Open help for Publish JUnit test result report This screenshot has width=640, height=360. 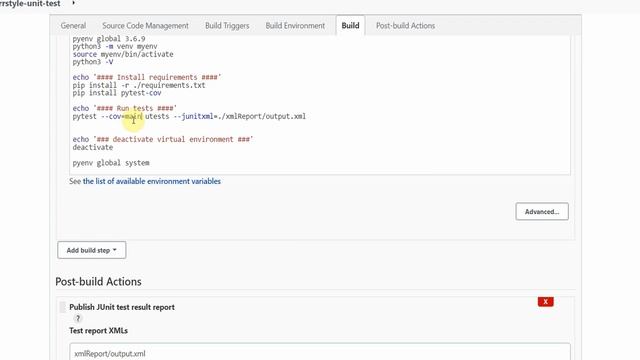(x=78, y=318)
